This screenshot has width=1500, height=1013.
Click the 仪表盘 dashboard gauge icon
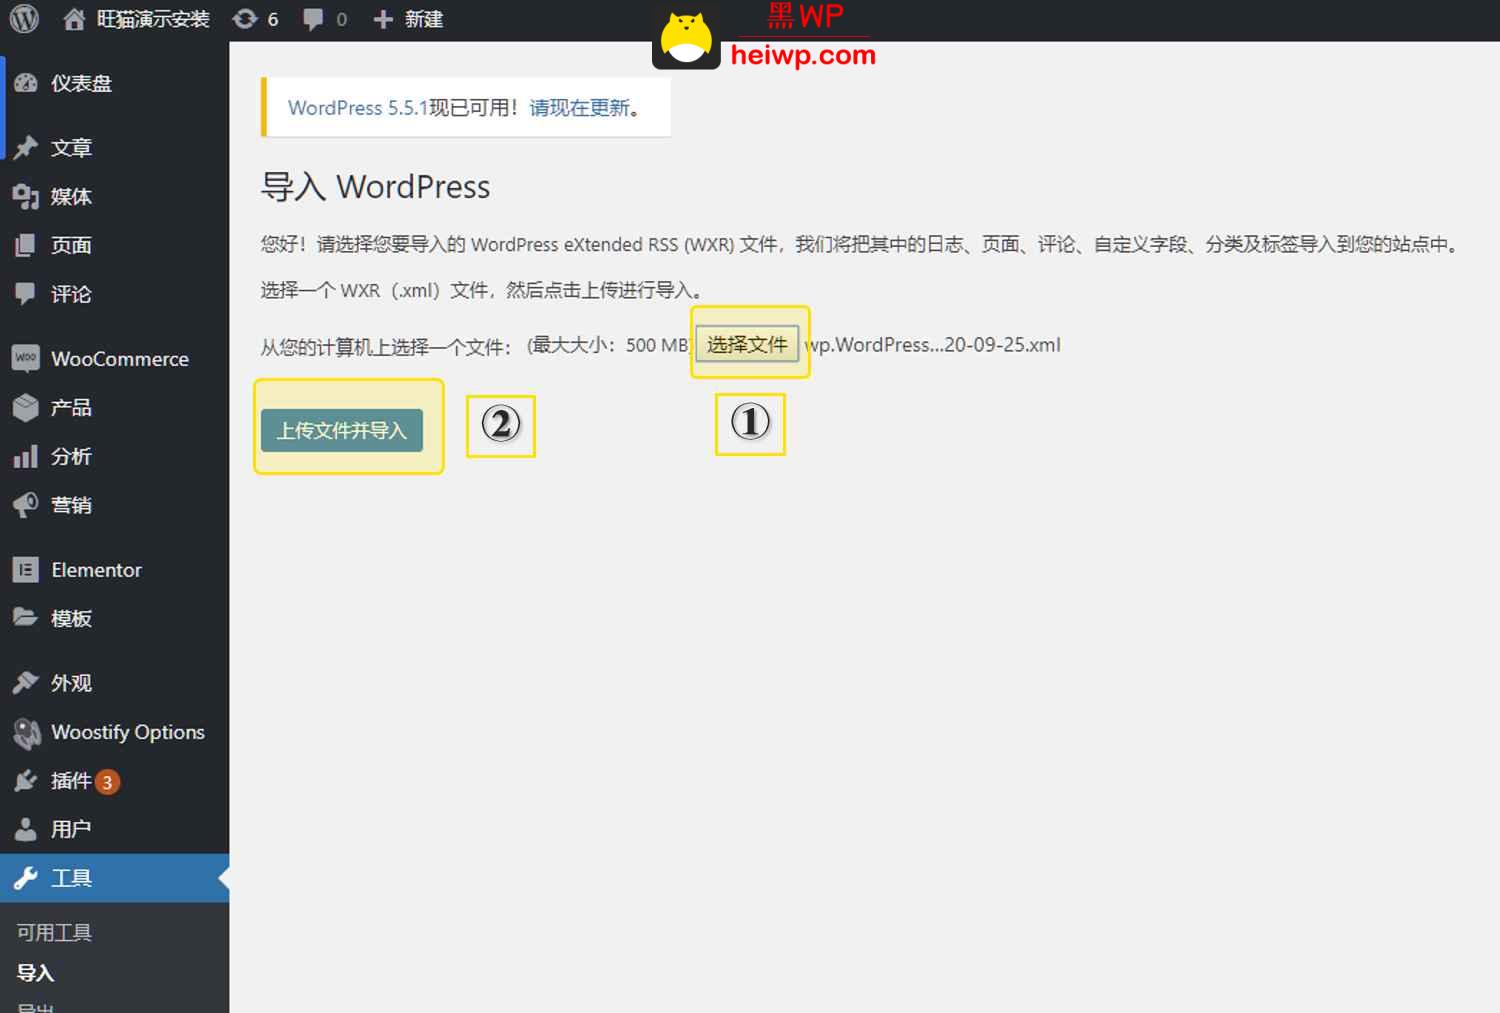pos(26,83)
